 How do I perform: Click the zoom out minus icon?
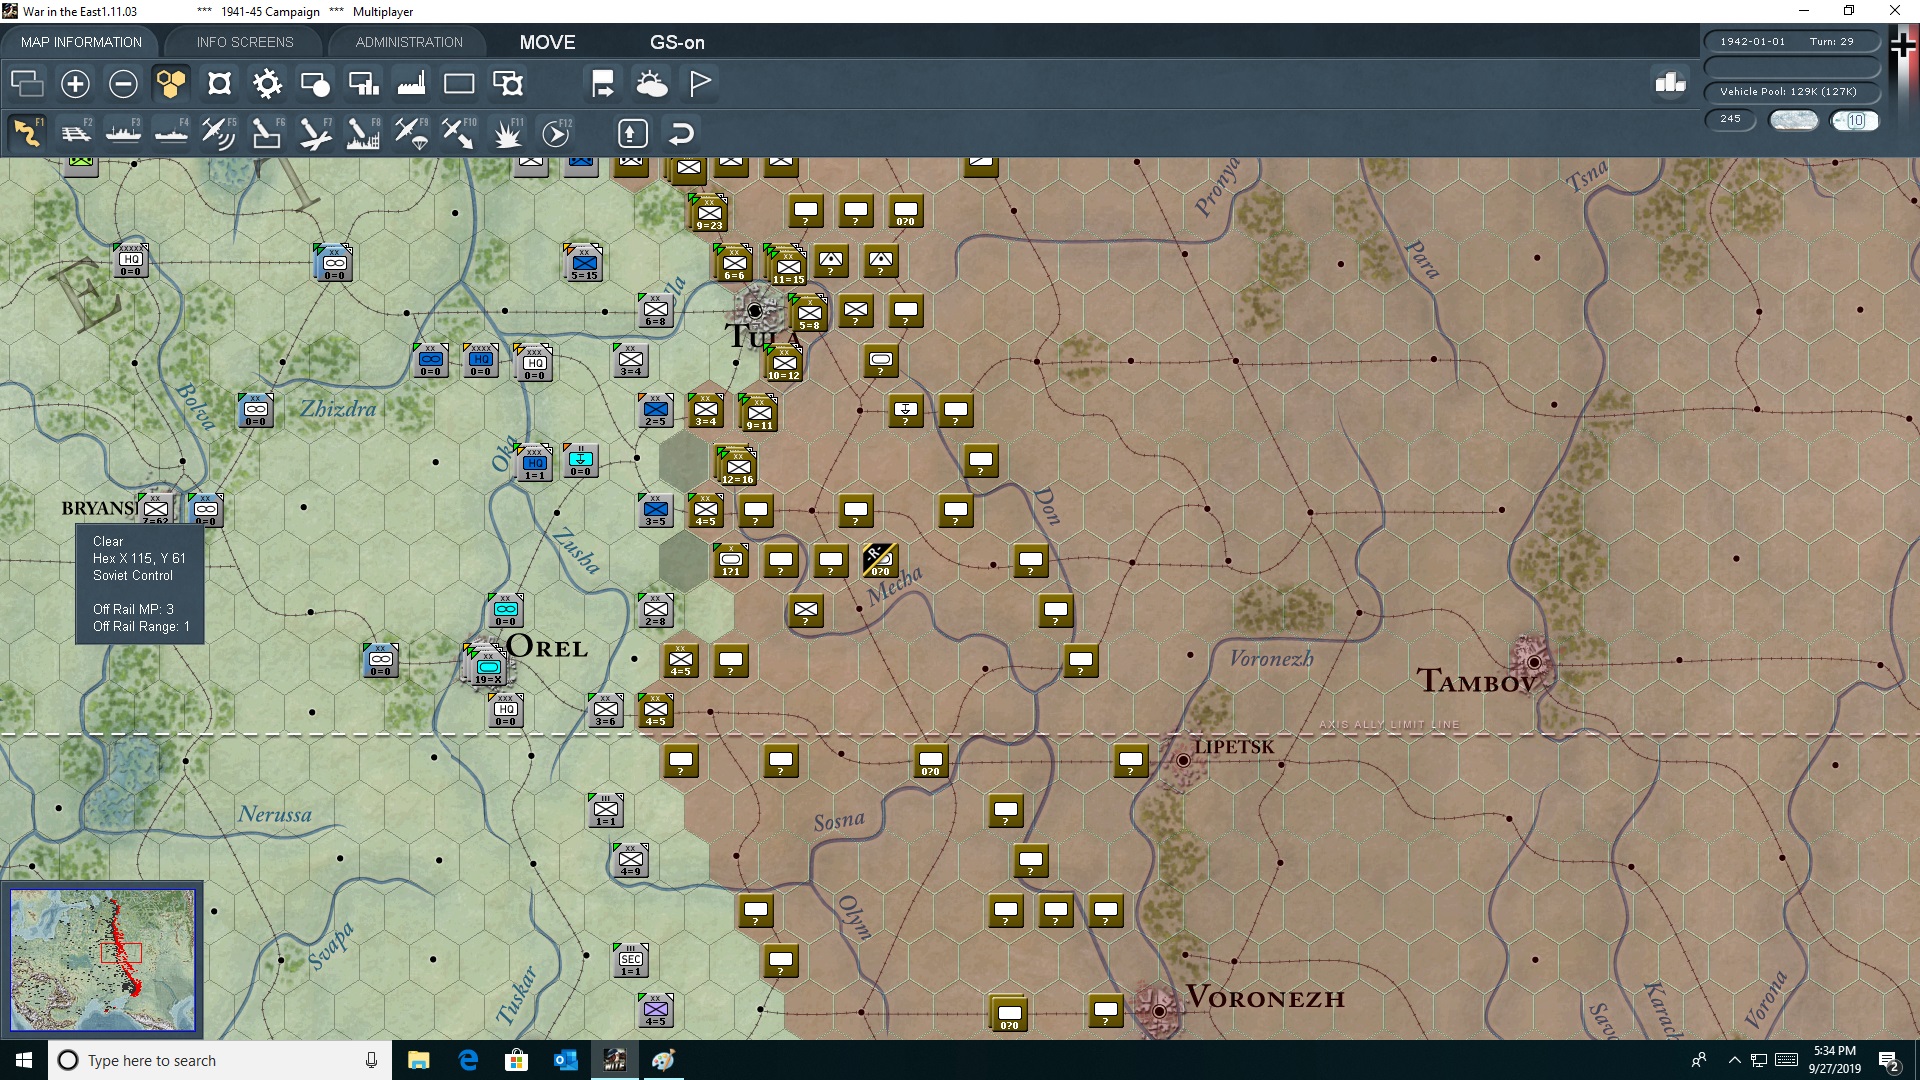tap(123, 84)
